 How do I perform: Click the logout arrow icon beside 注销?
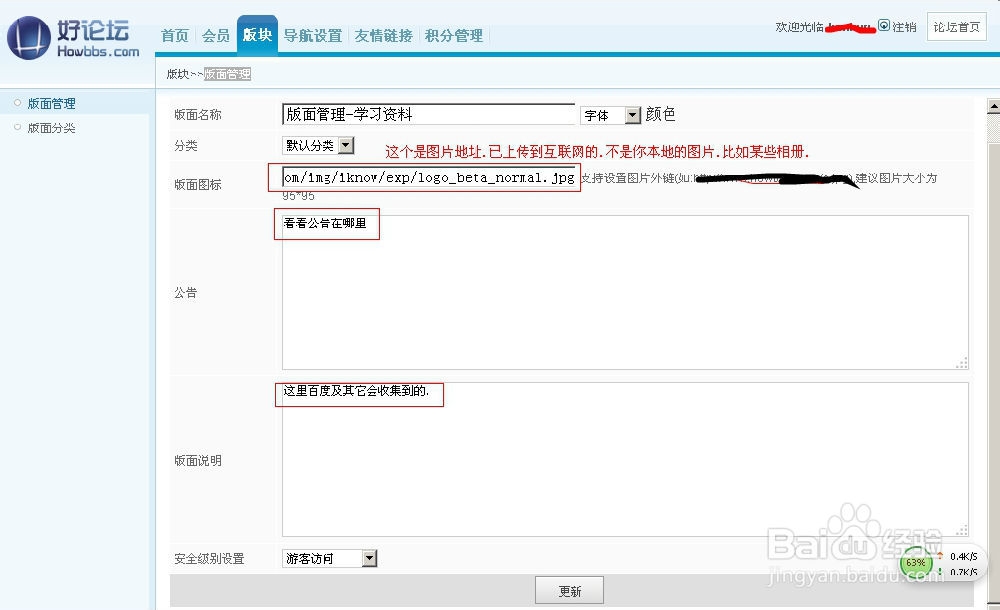click(x=882, y=26)
